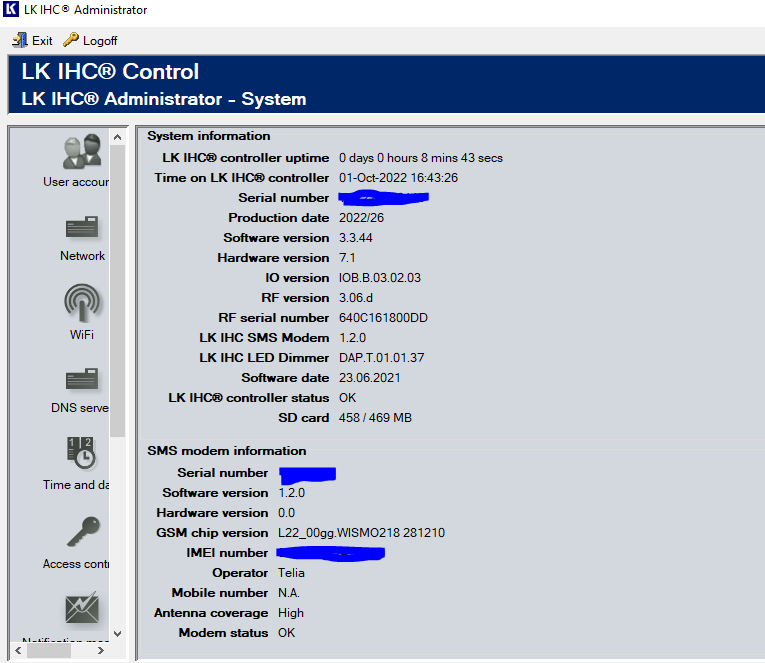Open the Time and date clock icon
The width and height of the screenshot is (765, 663).
click(82, 453)
